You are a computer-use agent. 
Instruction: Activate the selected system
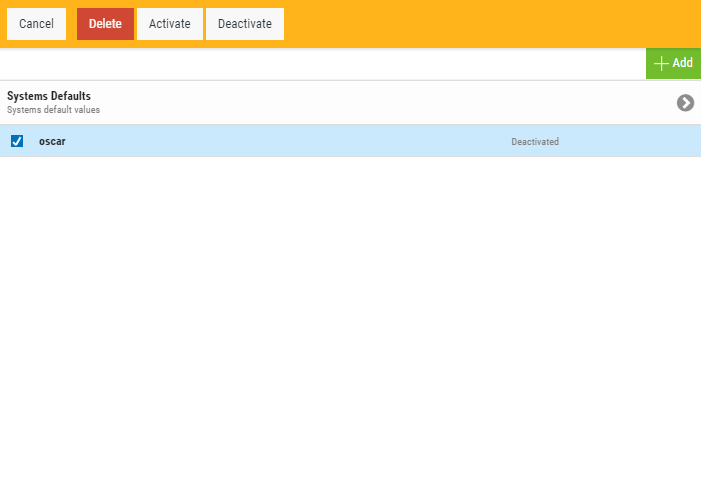click(x=169, y=24)
